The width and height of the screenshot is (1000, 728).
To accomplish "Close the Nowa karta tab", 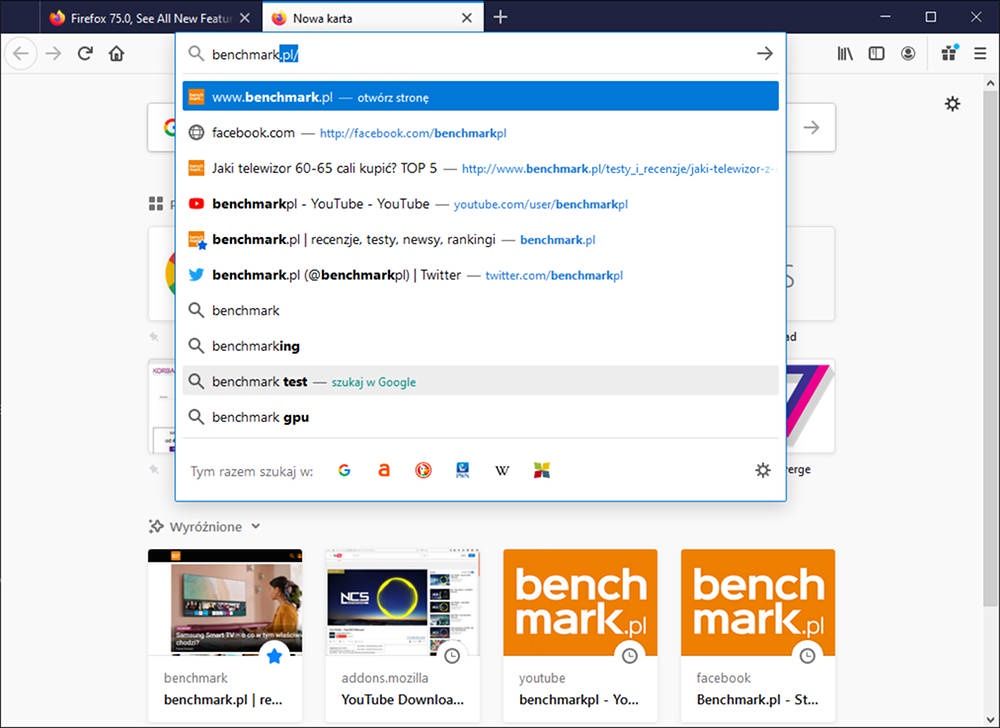I will point(467,18).
